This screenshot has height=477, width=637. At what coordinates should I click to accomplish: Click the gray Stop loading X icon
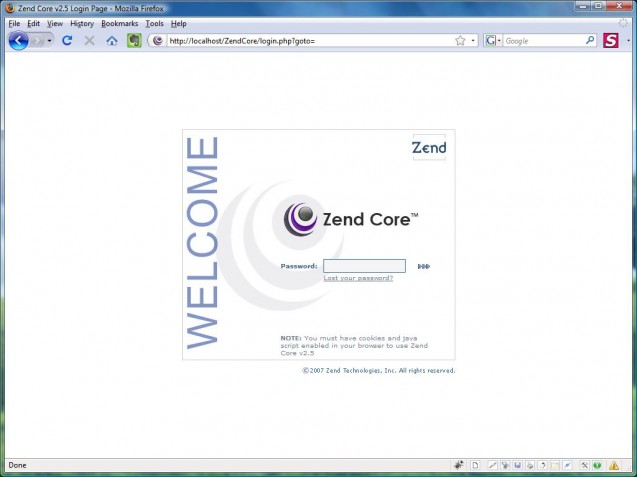89,40
